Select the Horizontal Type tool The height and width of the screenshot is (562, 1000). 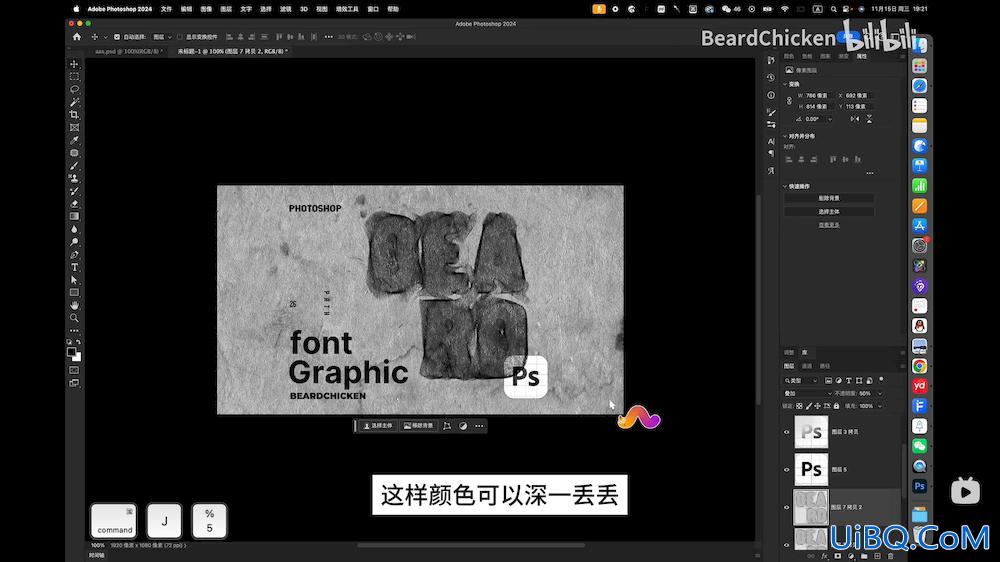pyautogui.click(x=74, y=267)
